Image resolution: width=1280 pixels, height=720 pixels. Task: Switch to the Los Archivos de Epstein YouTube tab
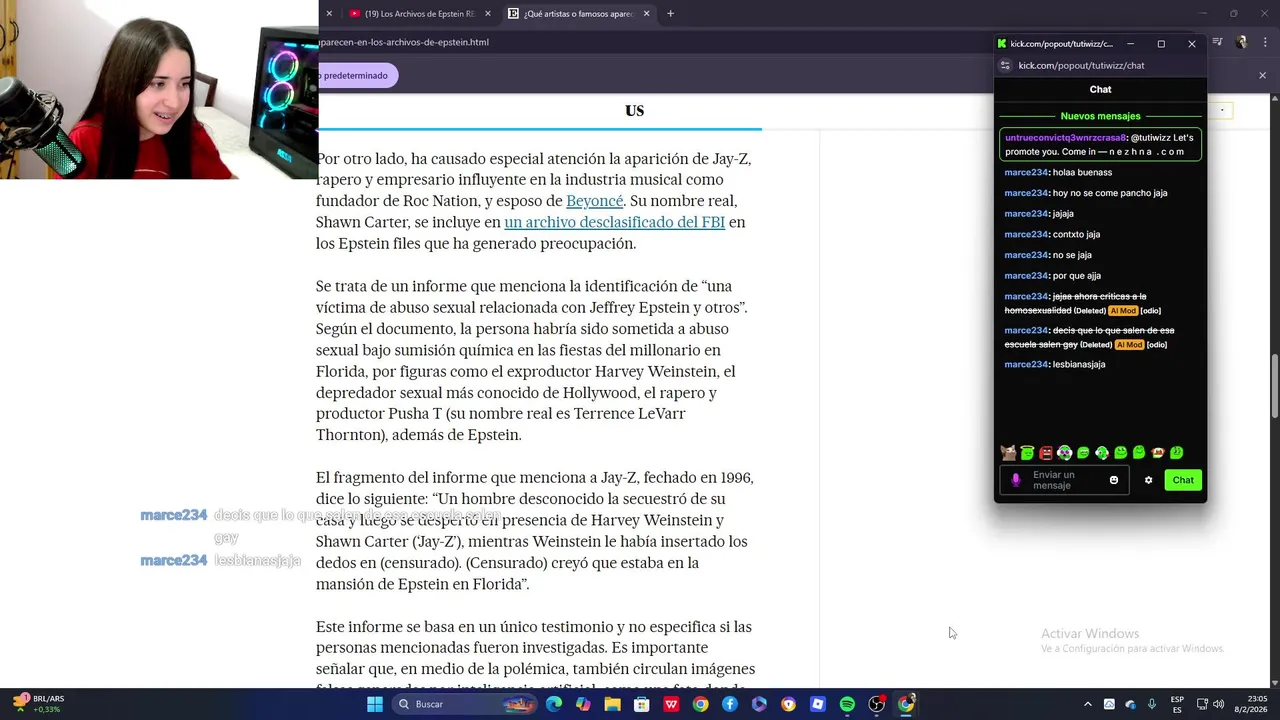[415, 14]
